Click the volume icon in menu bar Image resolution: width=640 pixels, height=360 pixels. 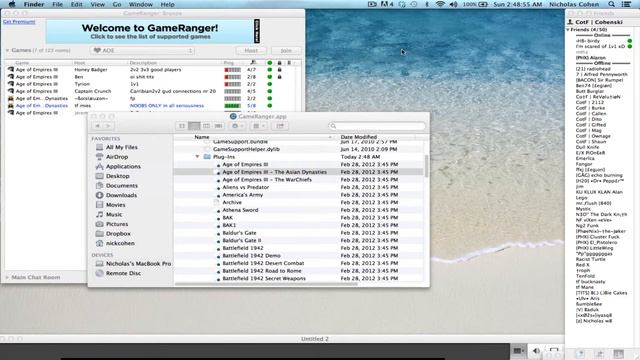pos(453,4)
